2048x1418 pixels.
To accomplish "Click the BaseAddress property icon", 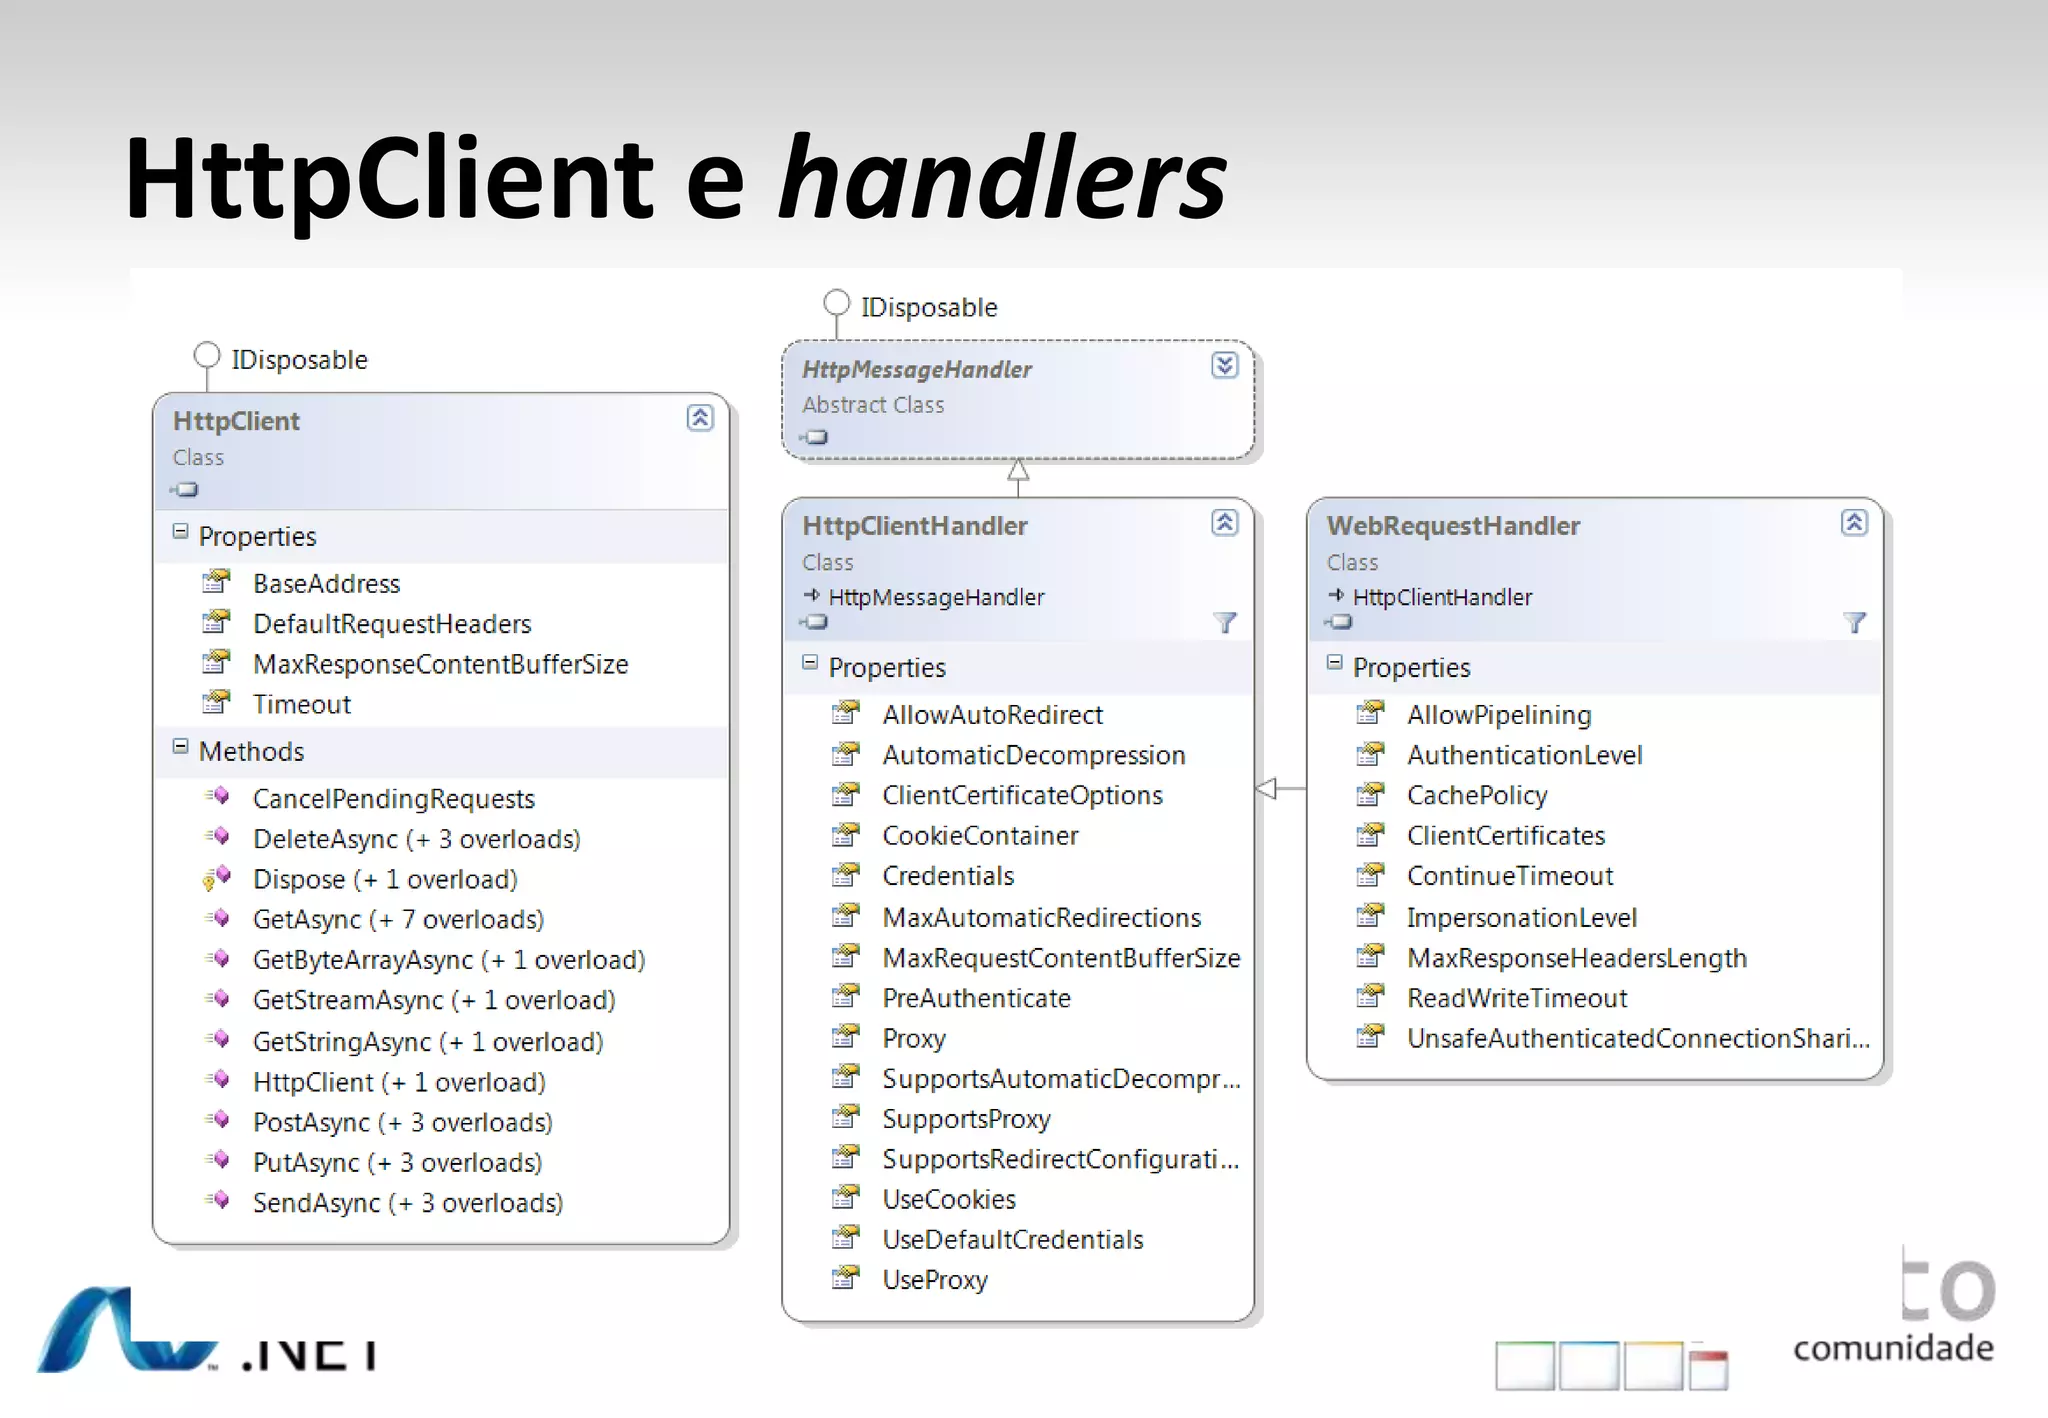I will pyautogui.click(x=216, y=582).
